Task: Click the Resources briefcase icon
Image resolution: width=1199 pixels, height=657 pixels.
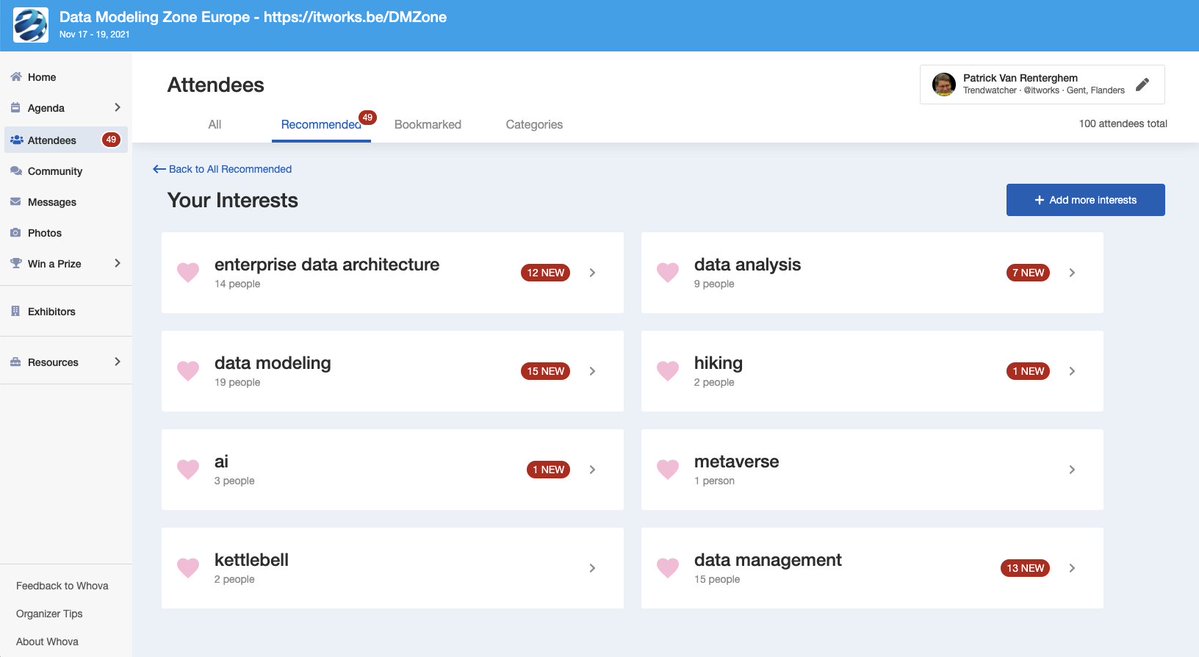Action: (15, 362)
